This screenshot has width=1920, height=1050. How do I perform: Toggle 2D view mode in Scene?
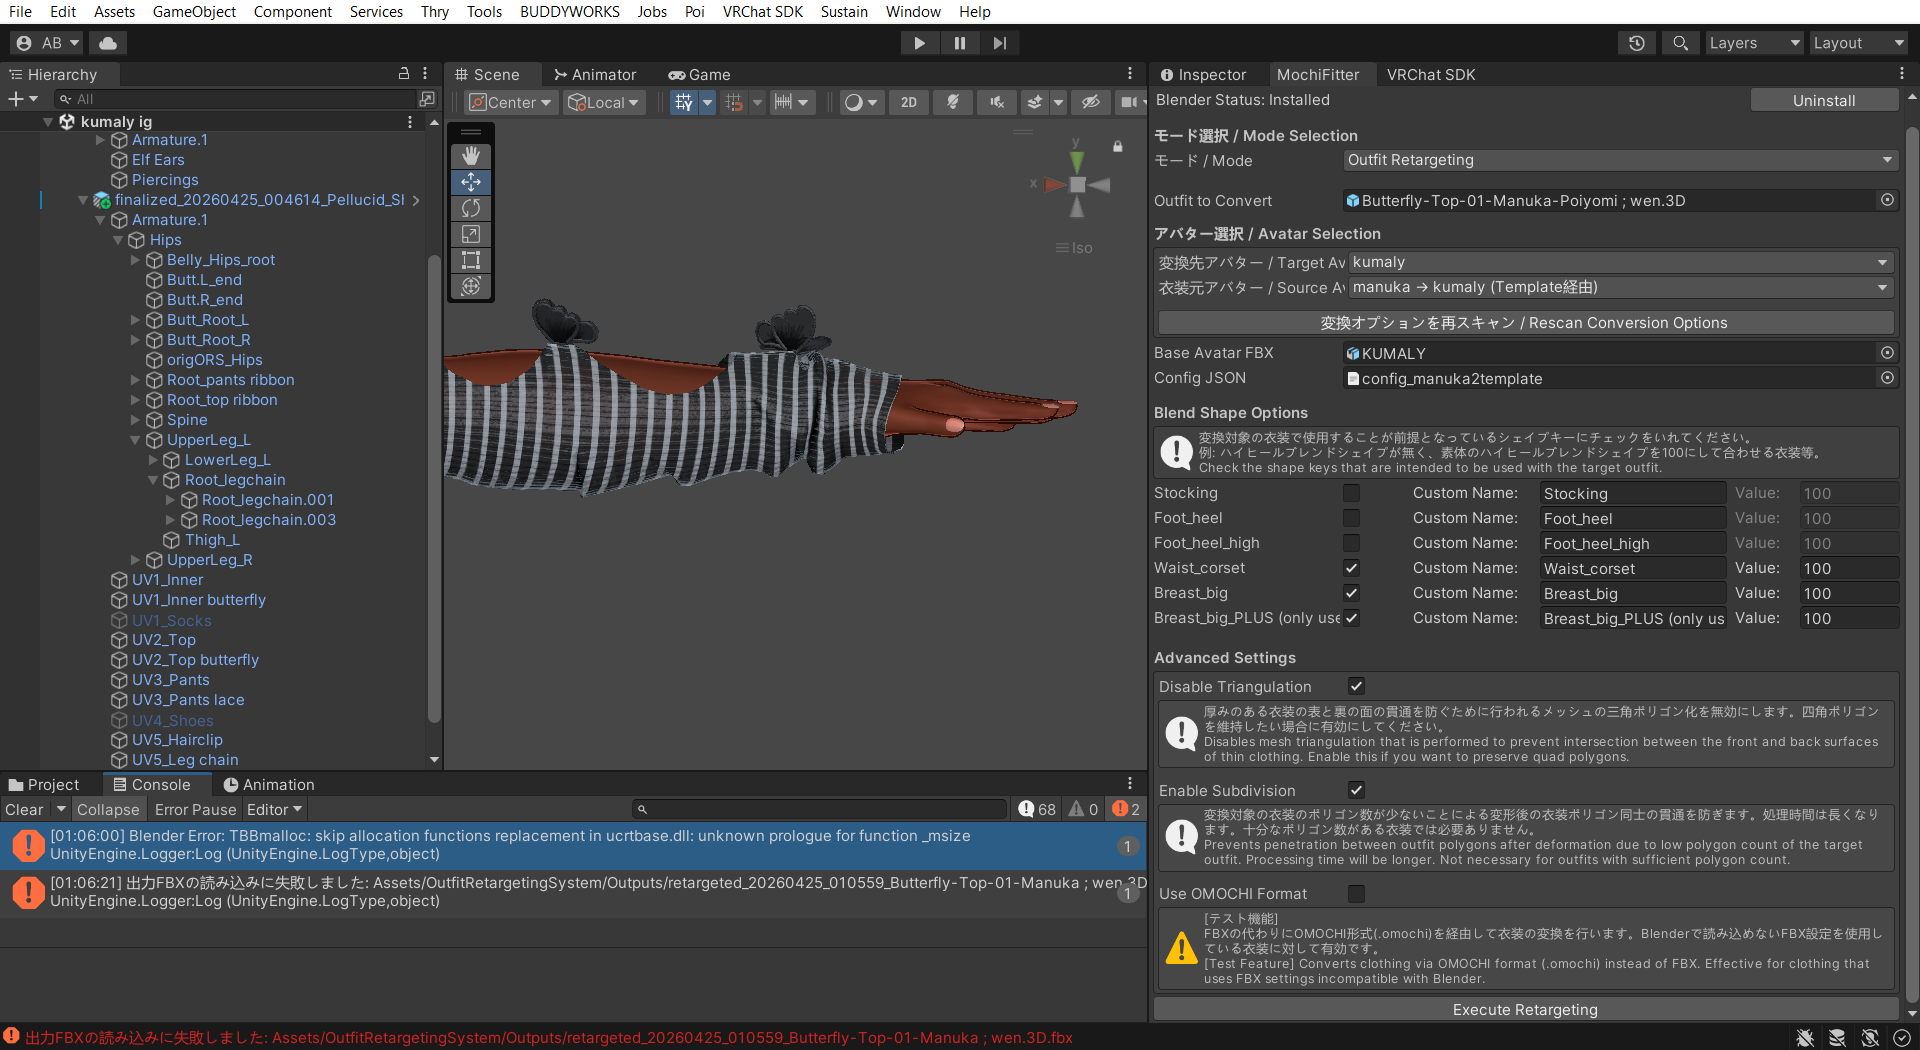point(908,102)
